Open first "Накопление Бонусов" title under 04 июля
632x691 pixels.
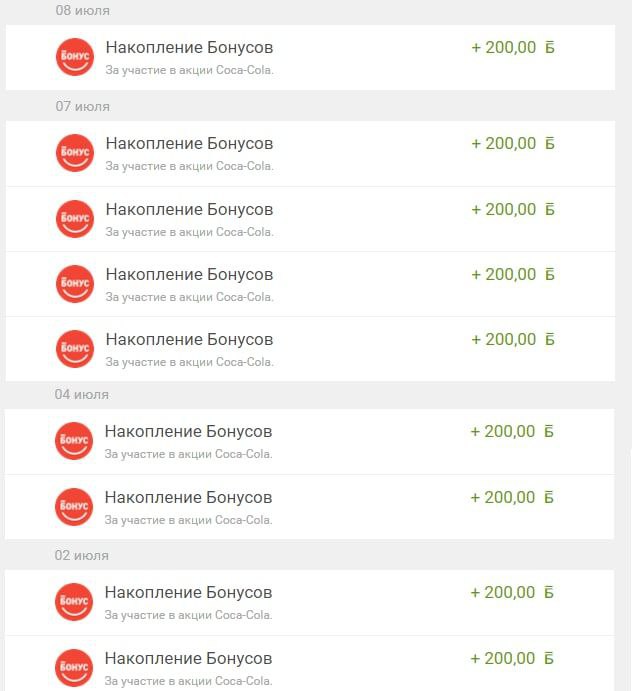(188, 431)
